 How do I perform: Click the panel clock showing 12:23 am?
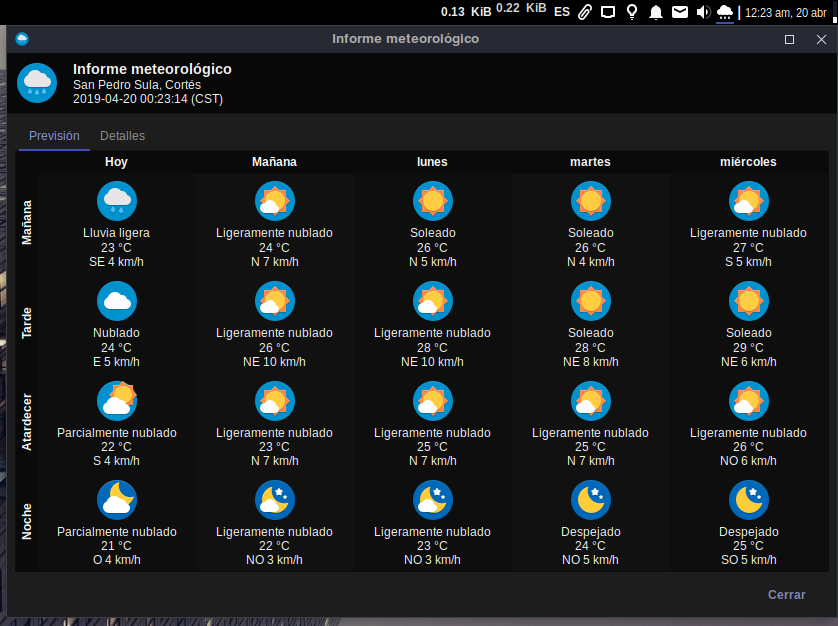785,13
